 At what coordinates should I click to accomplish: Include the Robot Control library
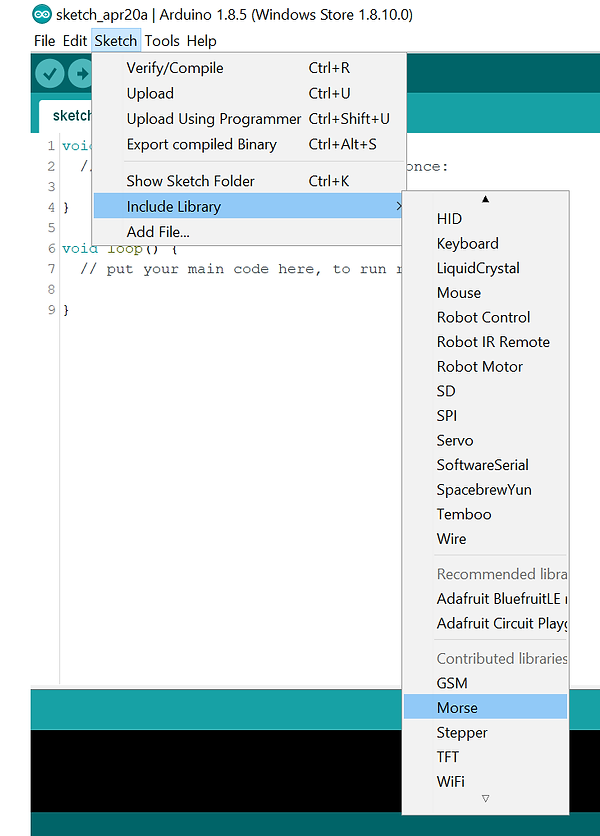485,317
